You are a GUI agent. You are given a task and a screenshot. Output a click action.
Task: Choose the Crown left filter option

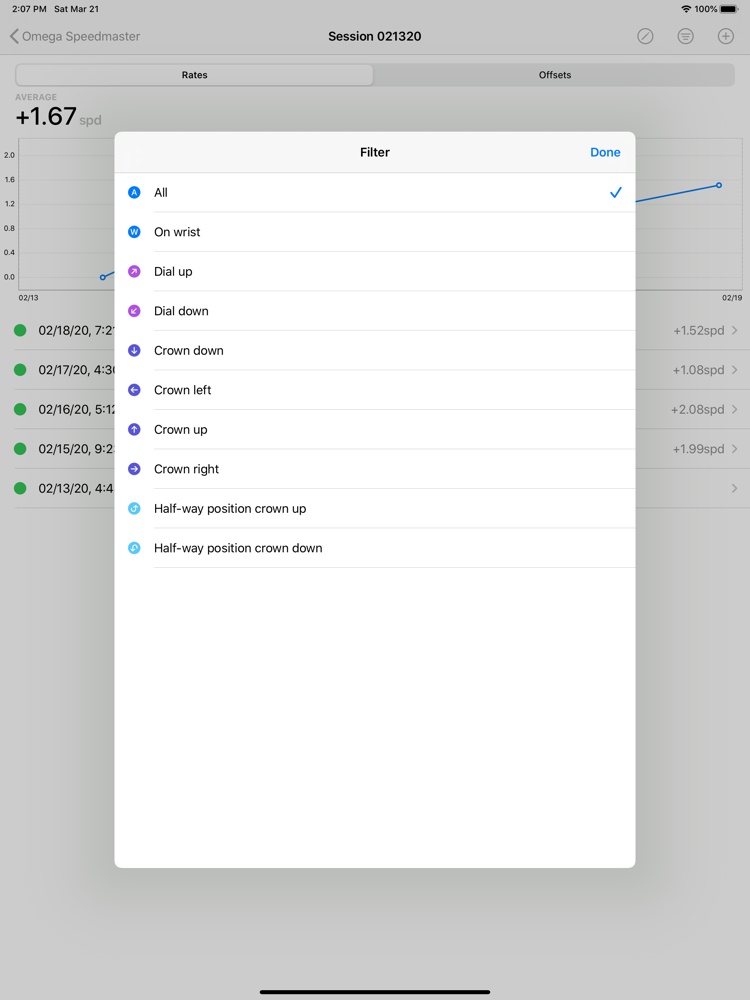[374, 390]
